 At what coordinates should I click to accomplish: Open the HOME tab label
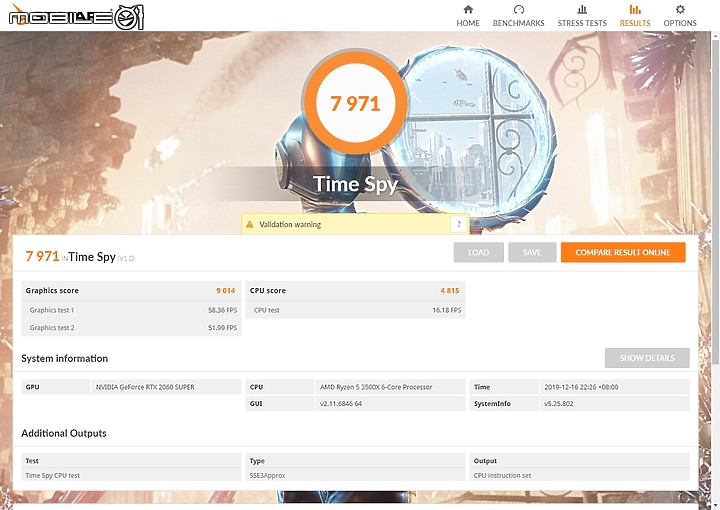click(468, 23)
